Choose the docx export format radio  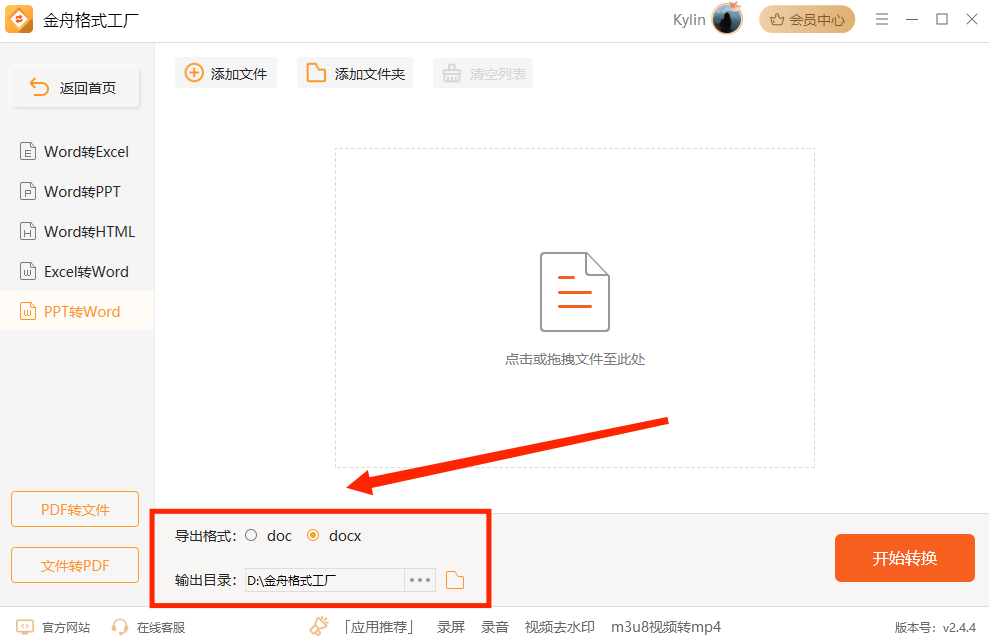tap(313, 535)
